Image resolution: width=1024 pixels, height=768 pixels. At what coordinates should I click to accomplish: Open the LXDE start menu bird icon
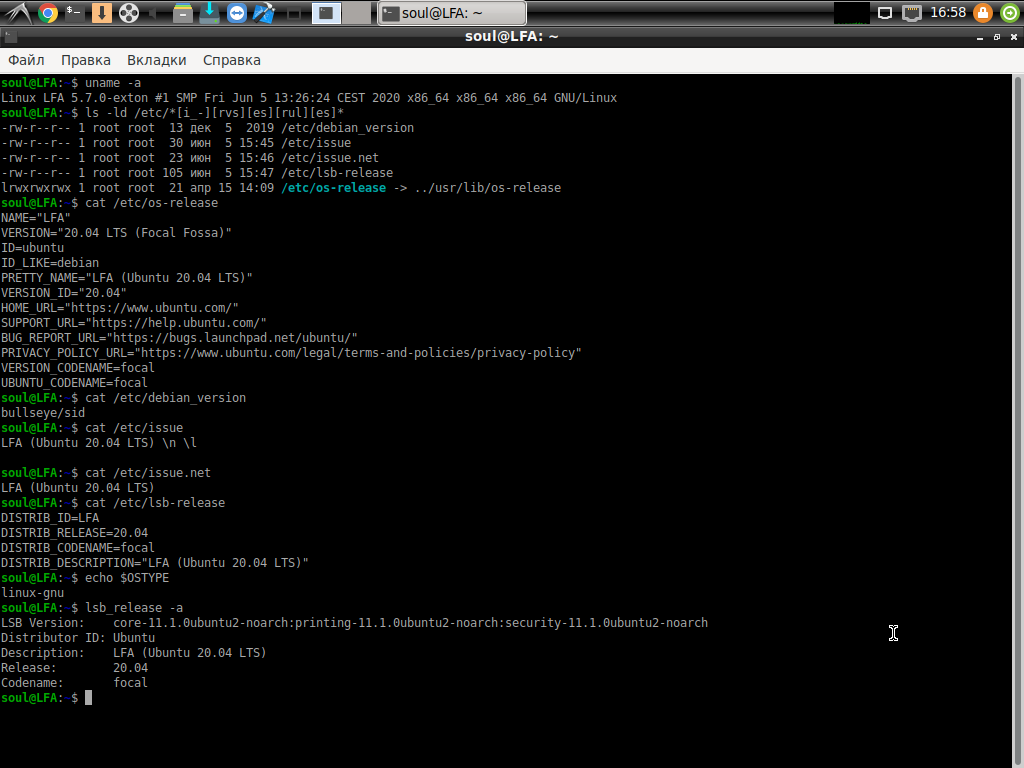[18, 13]
